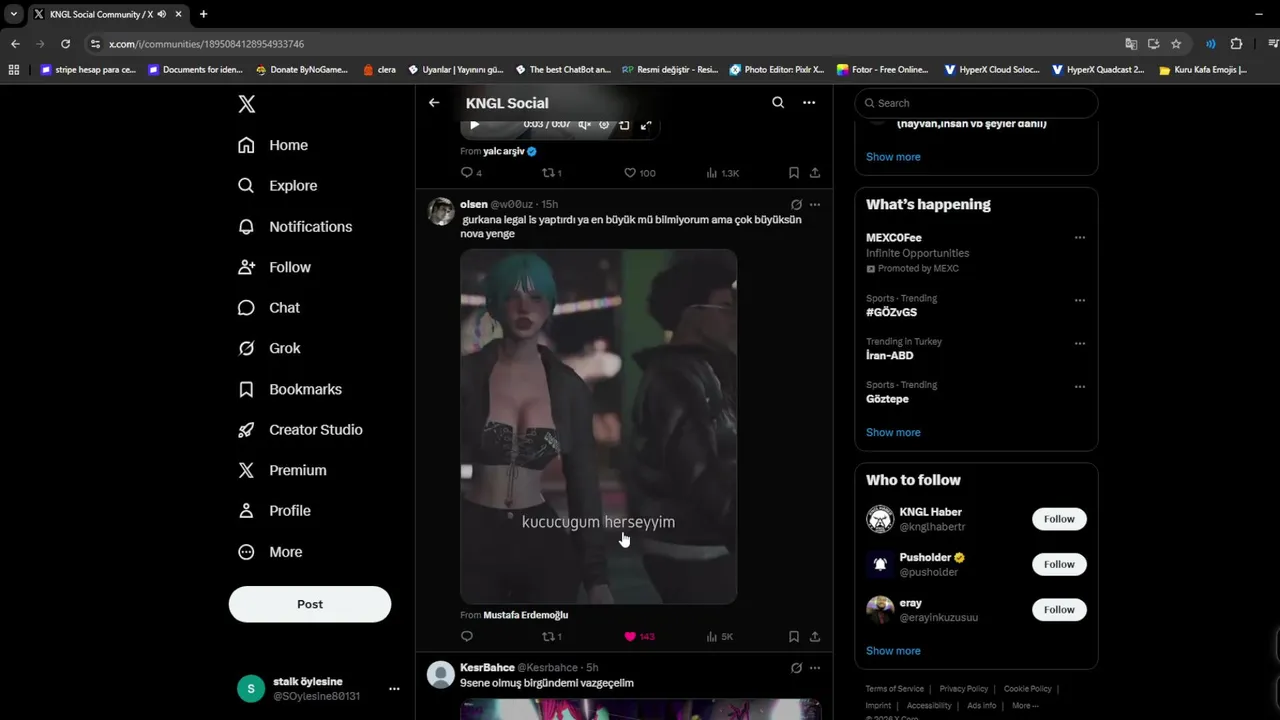Open Profile from the sidebar

click(273, 511)
